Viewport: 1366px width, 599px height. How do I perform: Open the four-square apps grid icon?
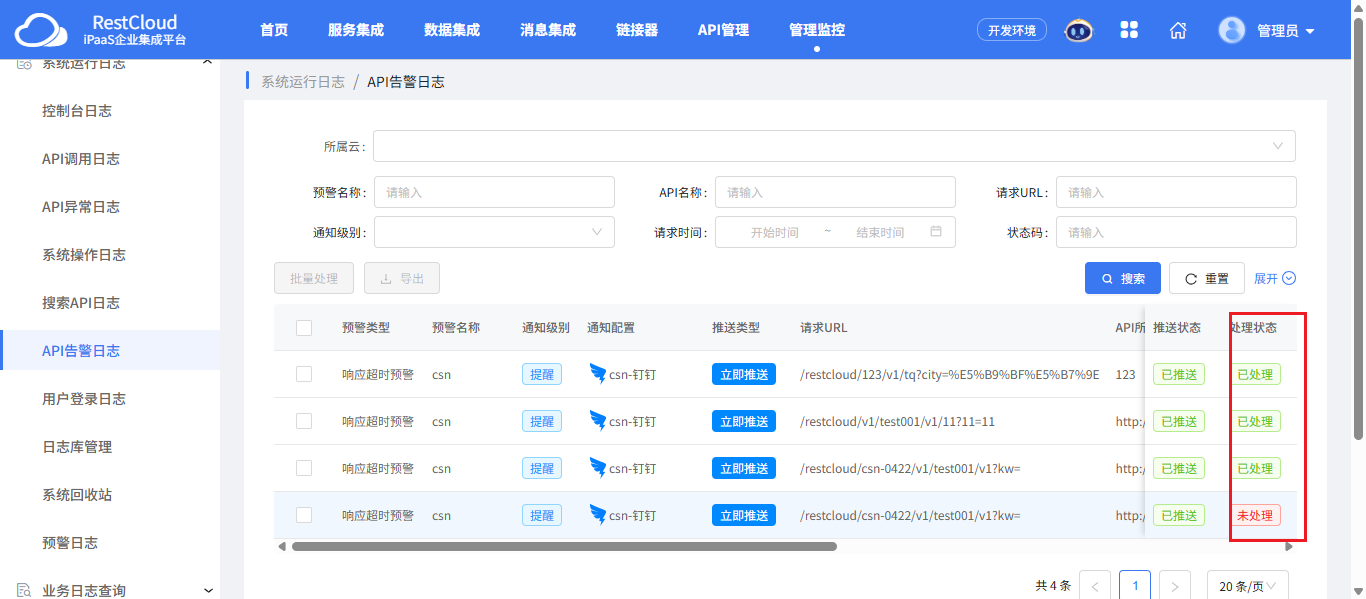click(x=1129, y=30)
